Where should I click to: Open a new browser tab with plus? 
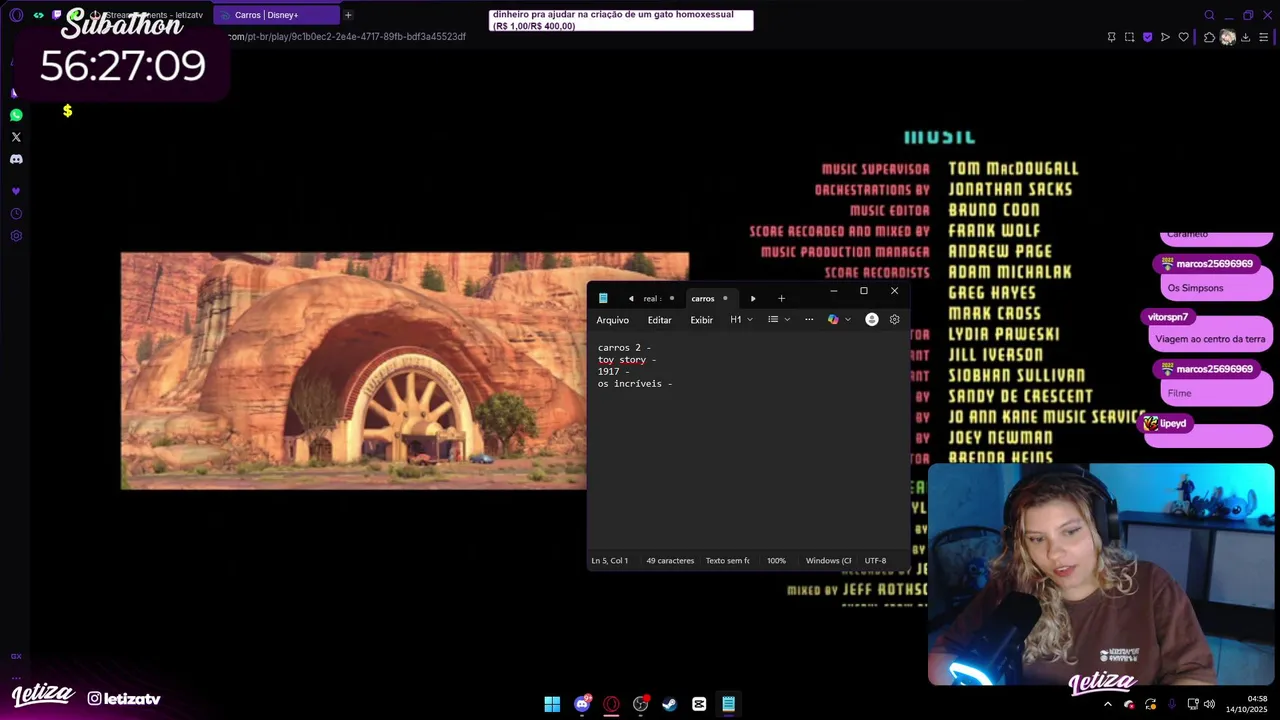tap(348, 15)
